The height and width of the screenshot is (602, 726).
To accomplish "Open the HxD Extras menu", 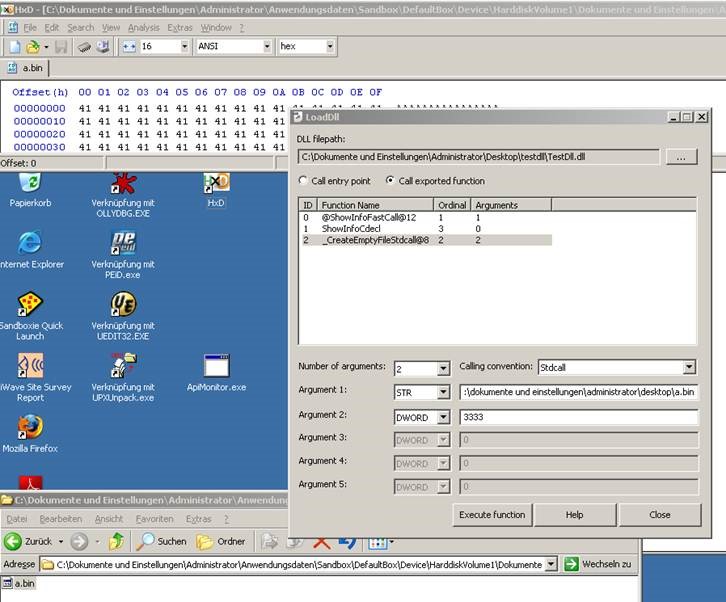I will point(180,28).
